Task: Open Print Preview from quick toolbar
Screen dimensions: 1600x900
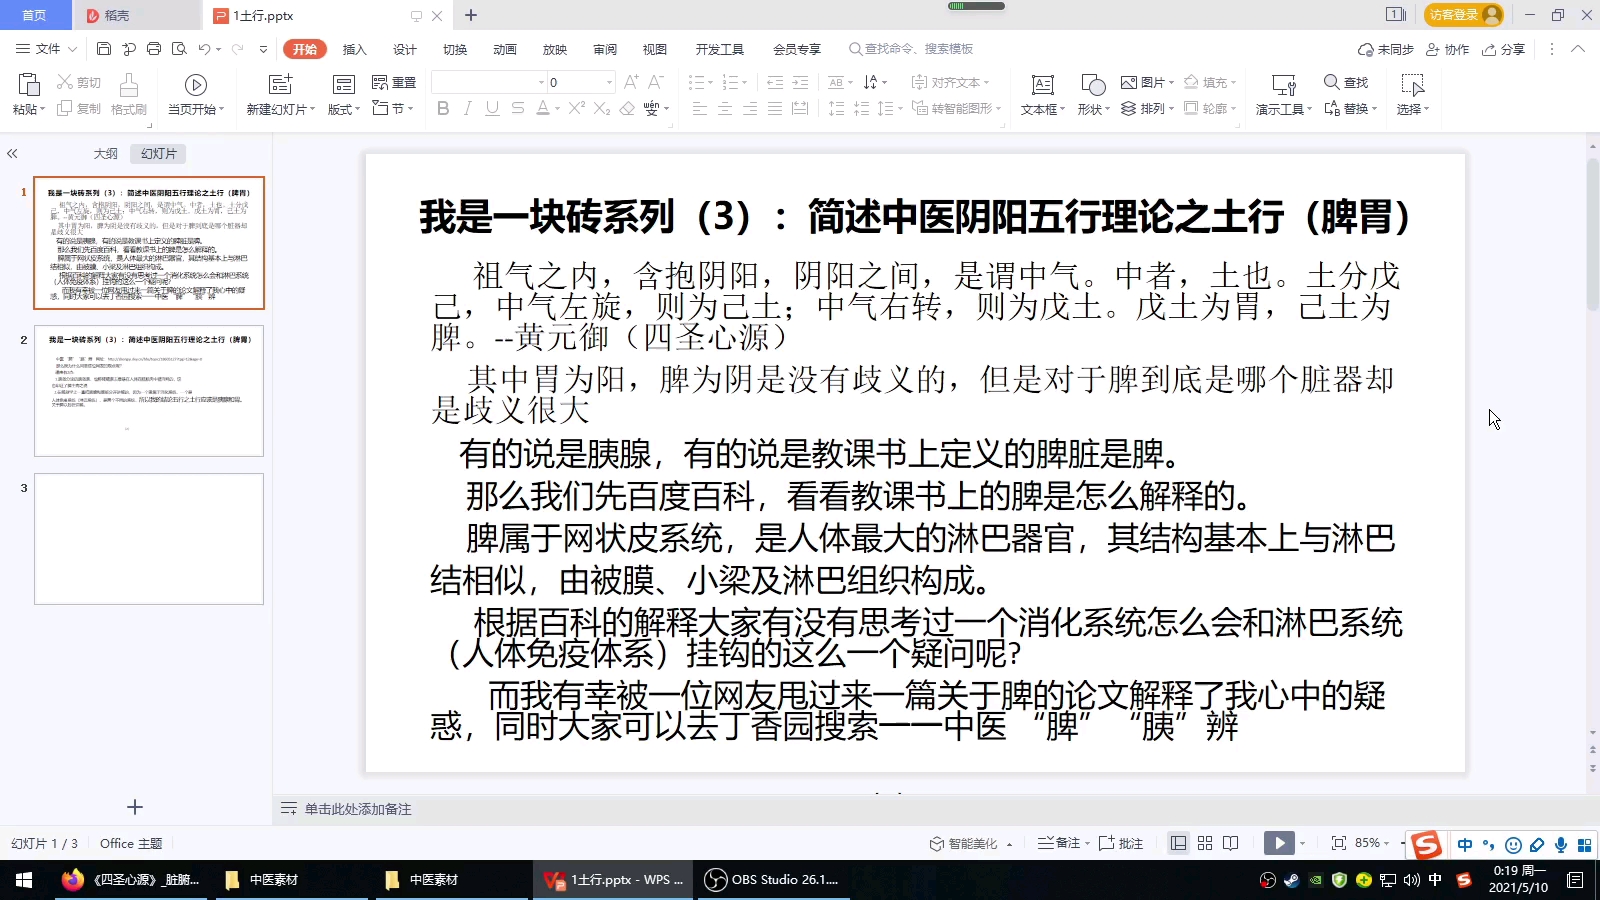Action: (x=179, y=49)
